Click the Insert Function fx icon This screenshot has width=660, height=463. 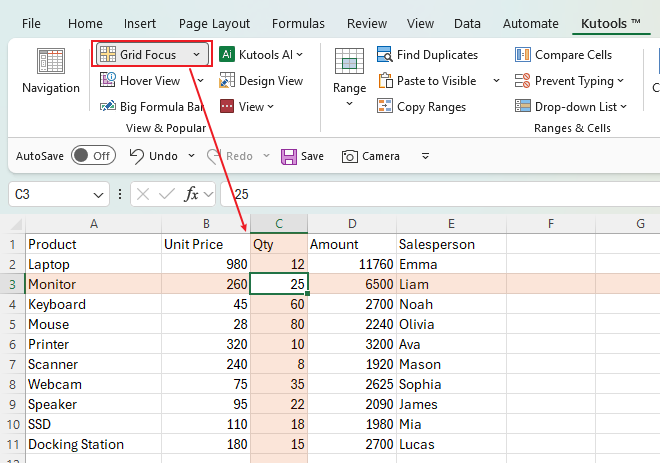pos(191,194)
